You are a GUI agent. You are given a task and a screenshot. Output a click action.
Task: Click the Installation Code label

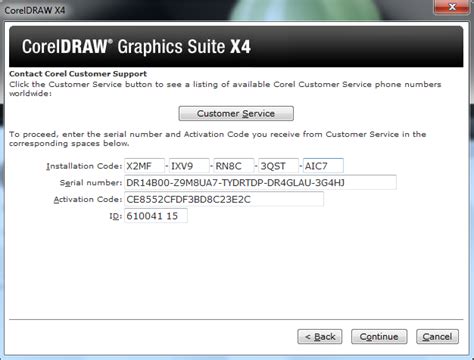point(84,166)
